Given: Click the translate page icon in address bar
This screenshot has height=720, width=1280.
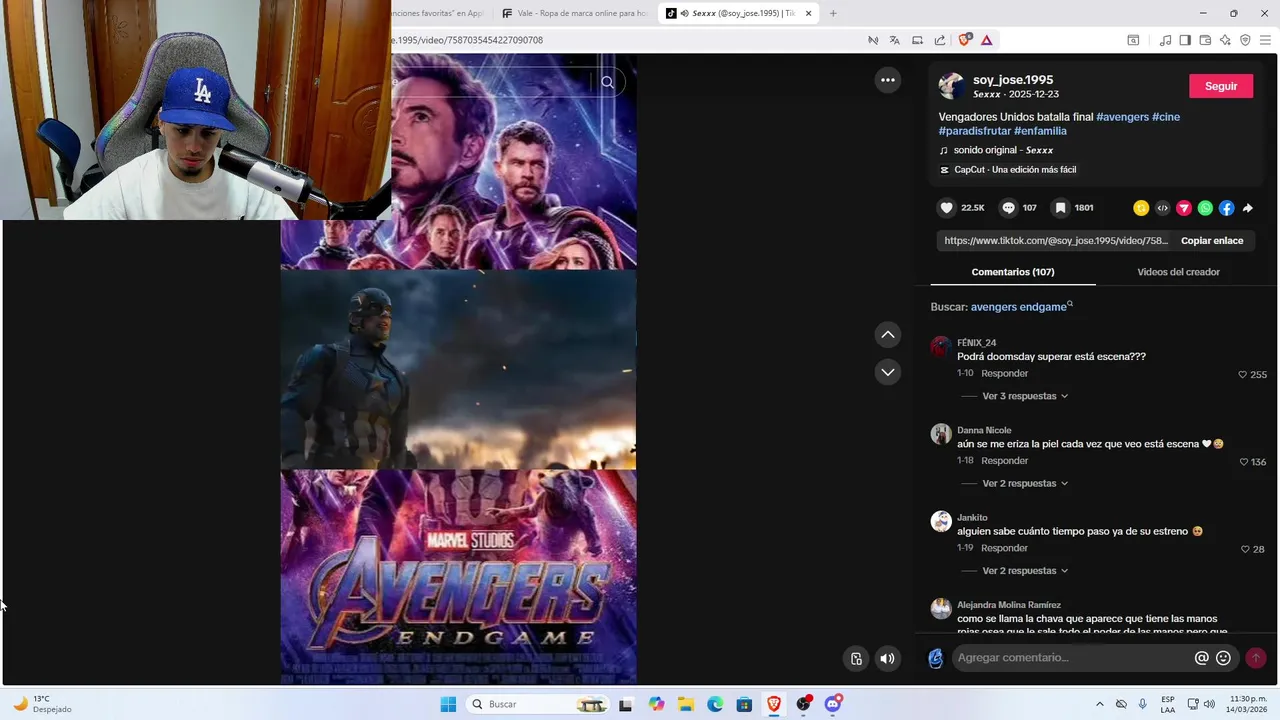Looking at the screenshot, I should [x=894, y=40].
